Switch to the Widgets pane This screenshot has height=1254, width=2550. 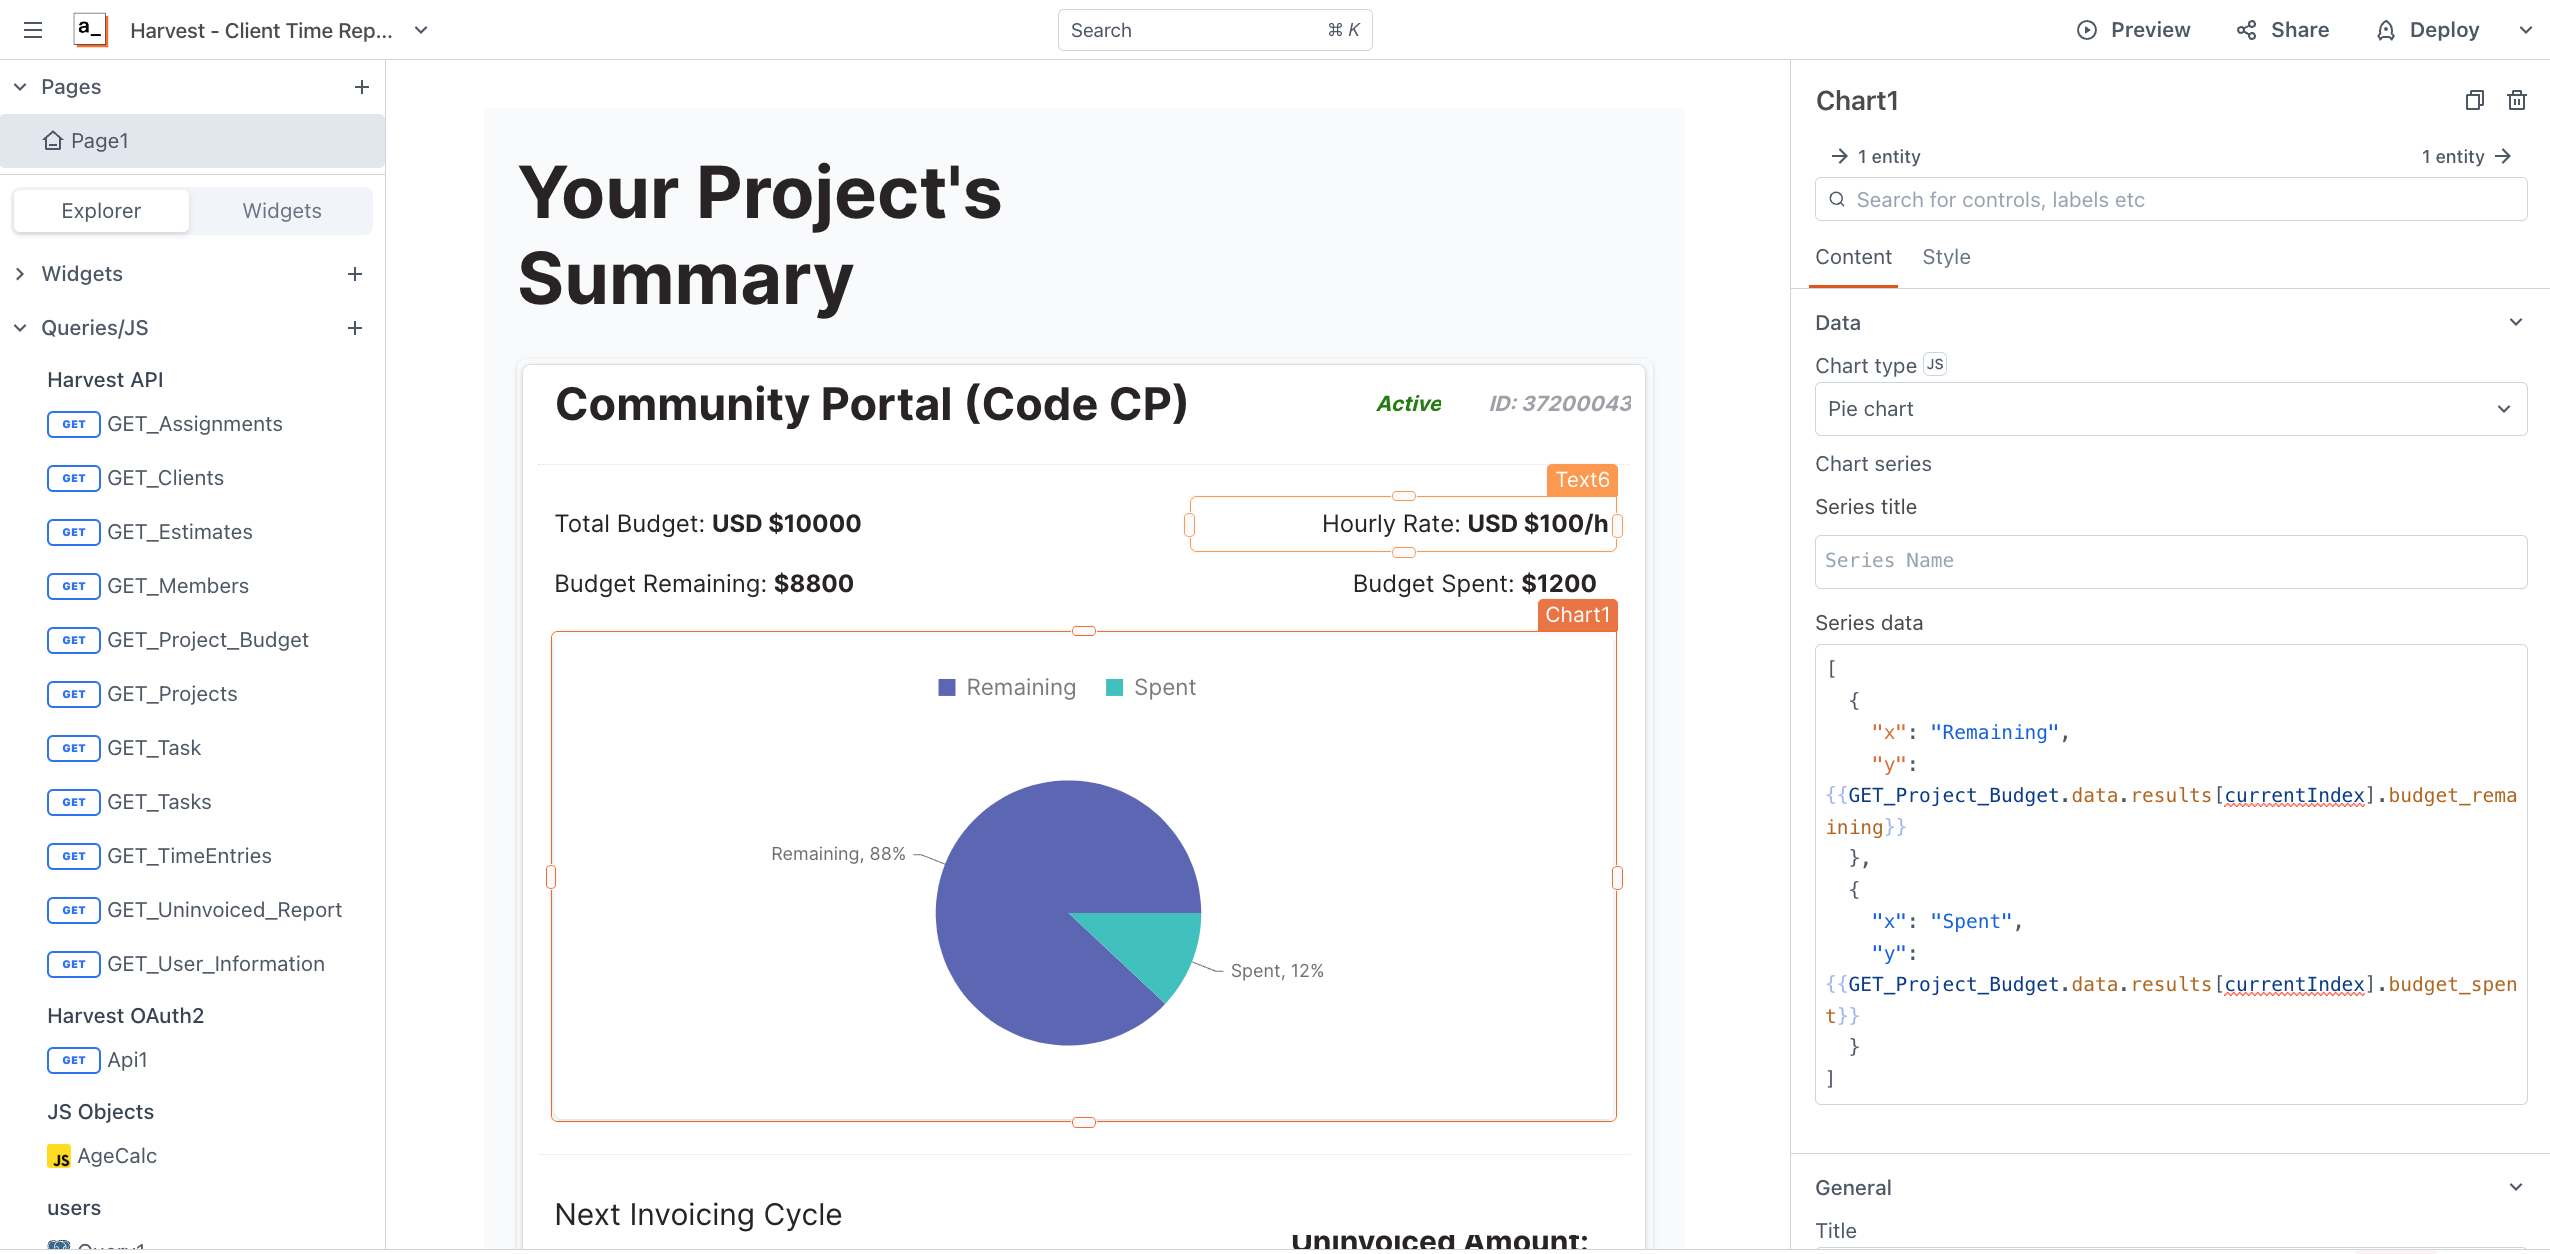coord(281,210)
